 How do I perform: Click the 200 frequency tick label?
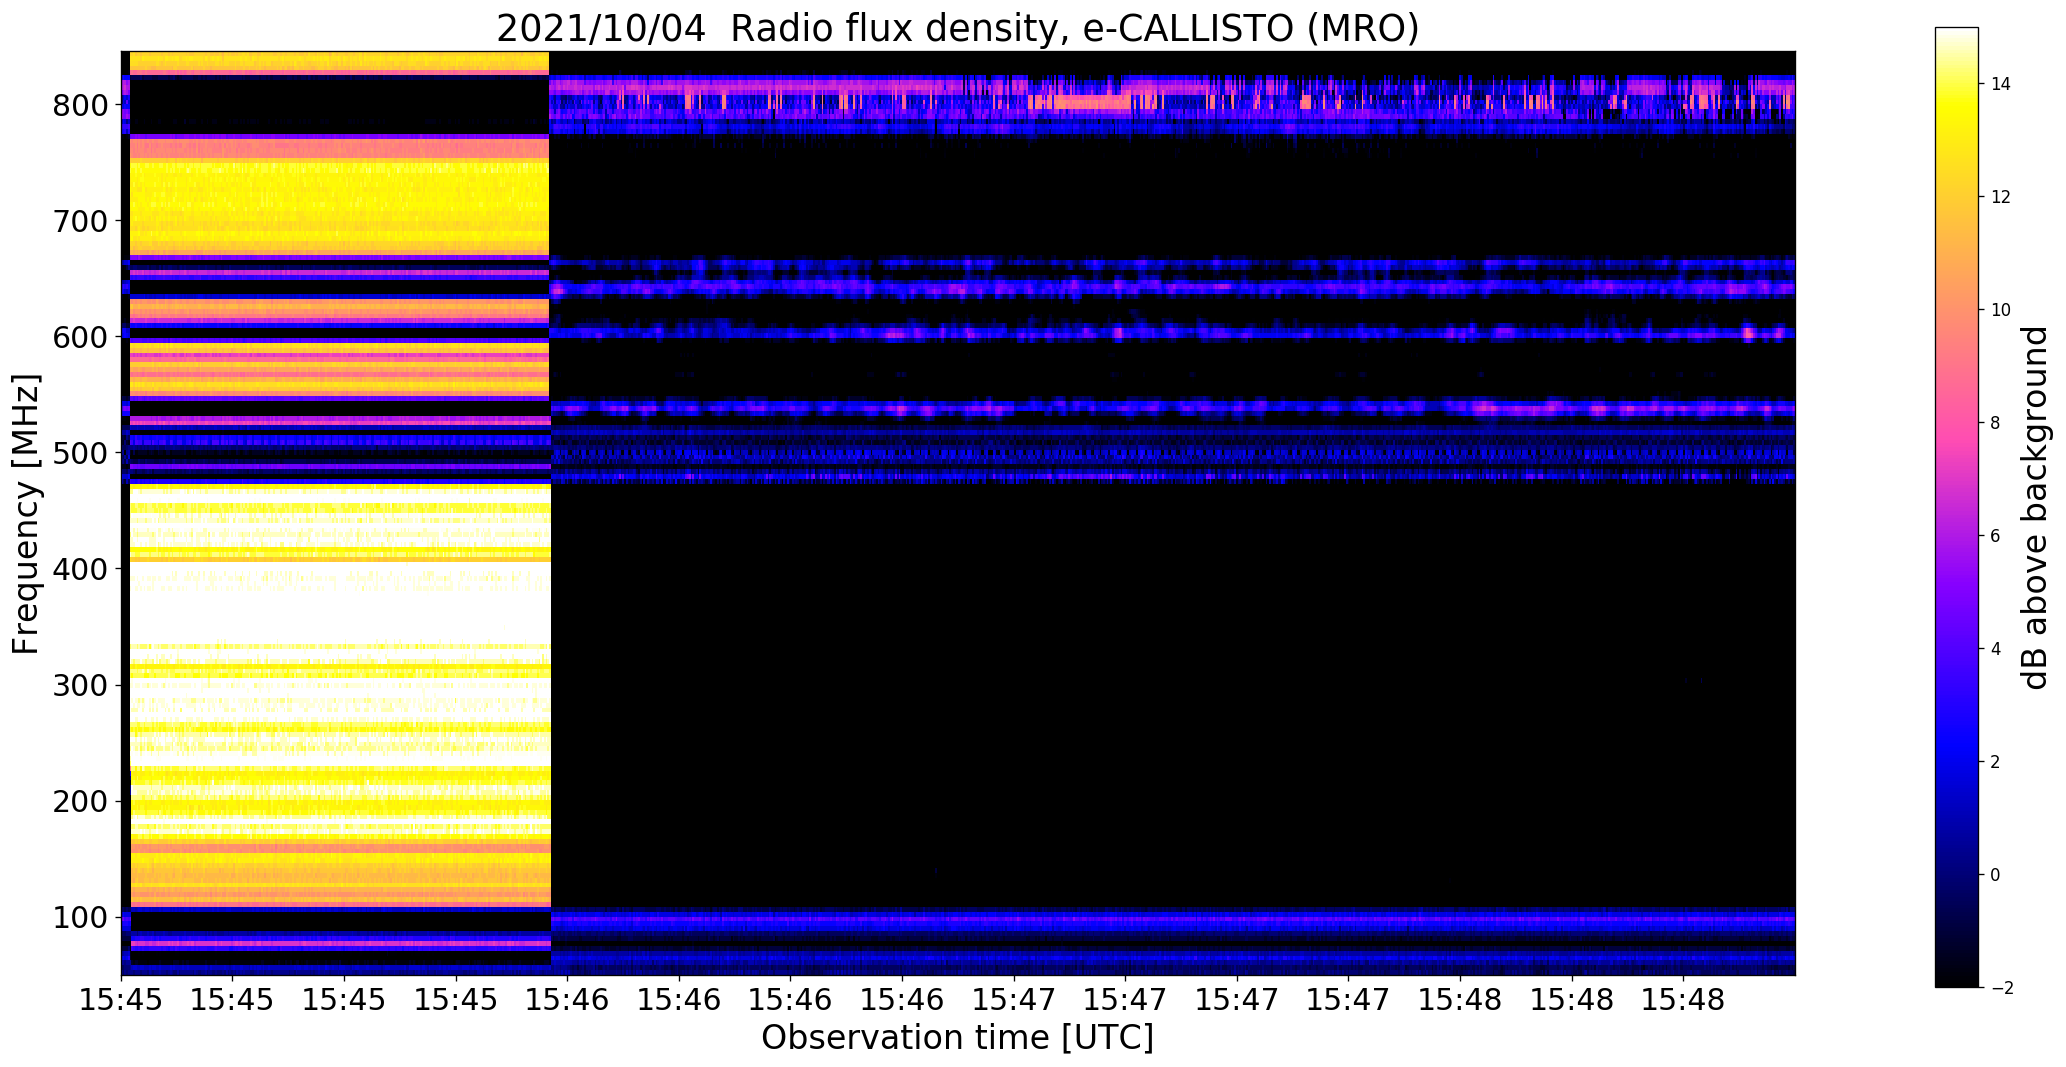tap(79, 801)
